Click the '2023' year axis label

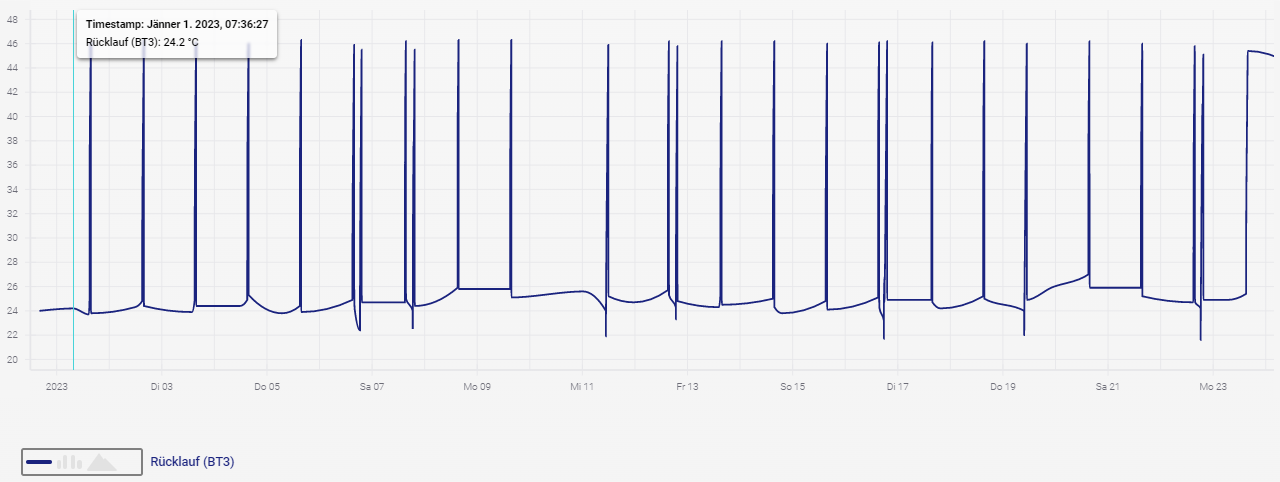tap(56, 386)
